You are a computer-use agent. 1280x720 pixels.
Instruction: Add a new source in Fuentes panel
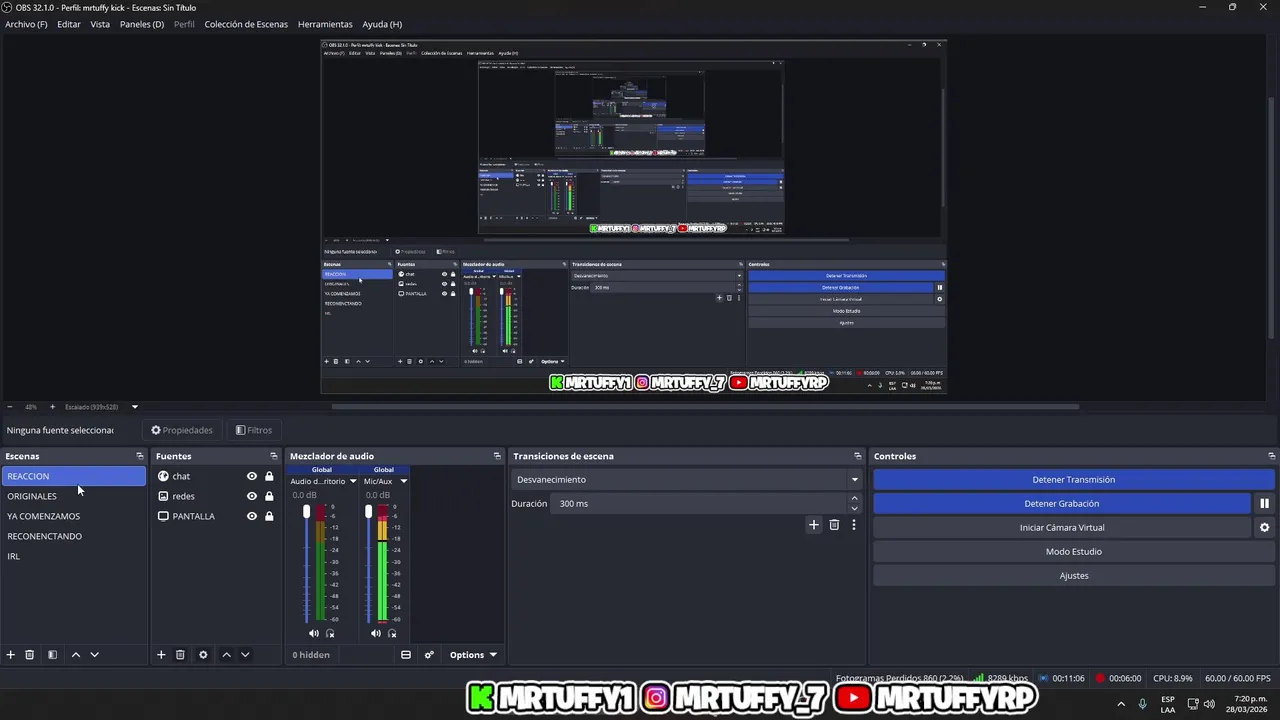pyautogui.click(x=161, y=655)
